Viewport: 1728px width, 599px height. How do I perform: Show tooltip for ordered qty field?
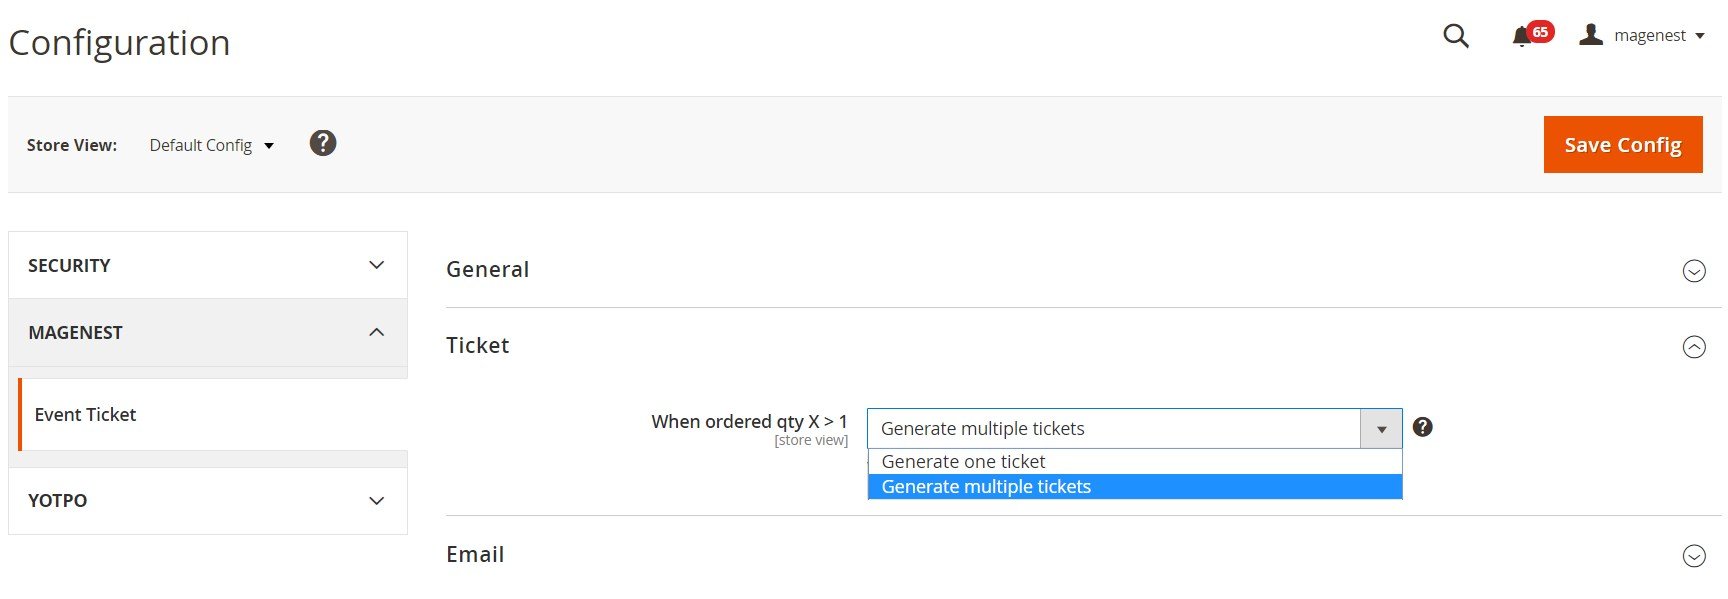click(1423, 427)
